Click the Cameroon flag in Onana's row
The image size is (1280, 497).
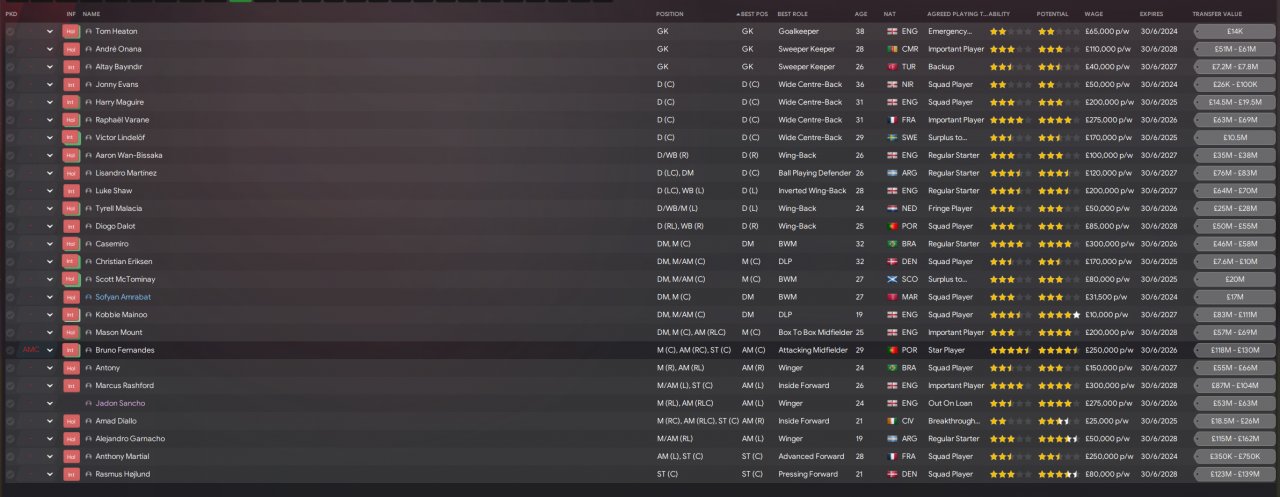click(x=891, y=49)
